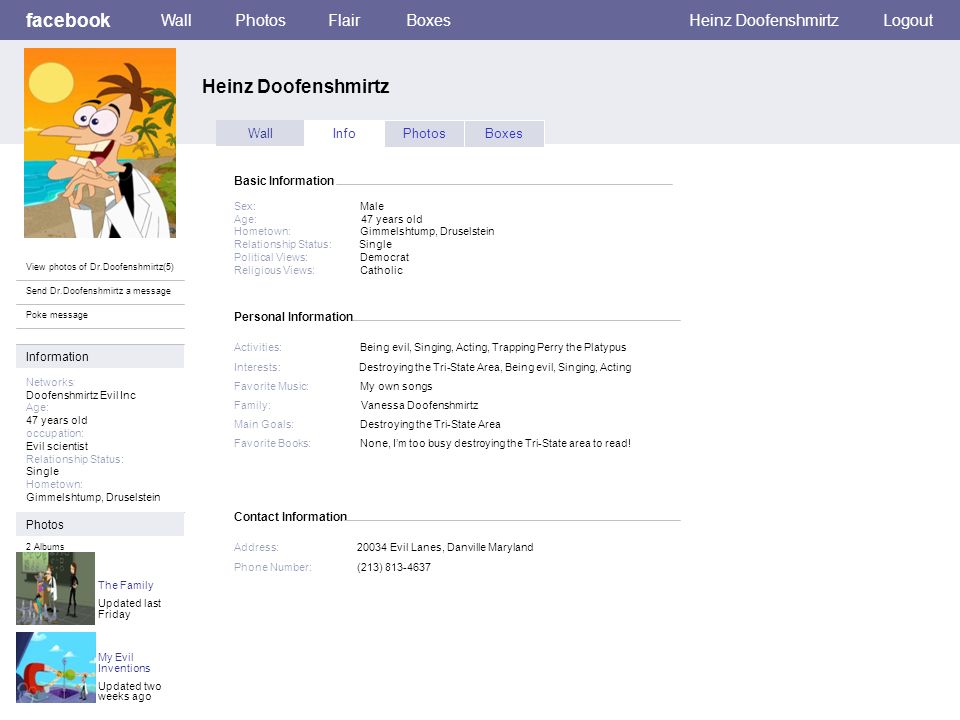
Task: Click phone number (213) 813-4637
Action: [x=394, y=567]
